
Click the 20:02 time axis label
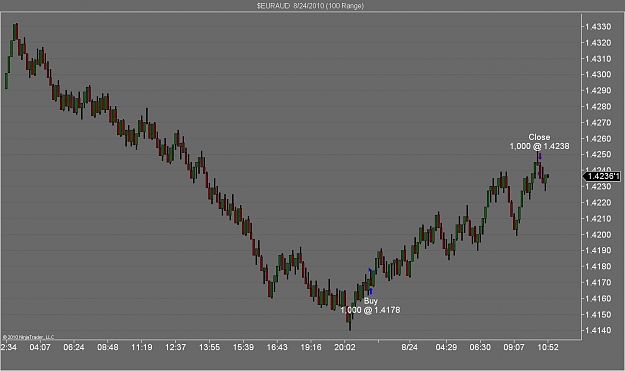(x=345, y=347)
